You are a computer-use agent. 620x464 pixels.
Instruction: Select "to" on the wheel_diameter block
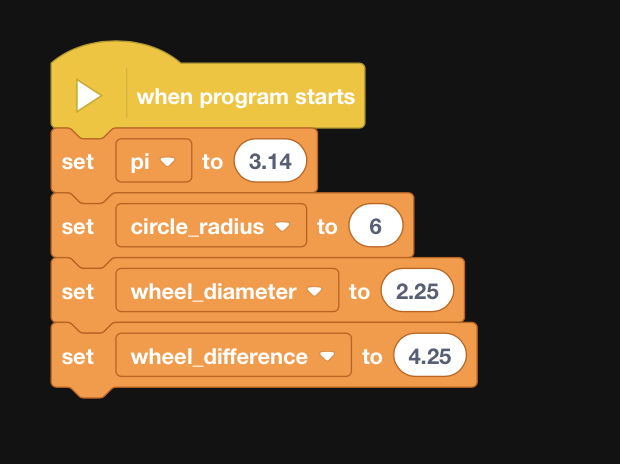(359, 291)
